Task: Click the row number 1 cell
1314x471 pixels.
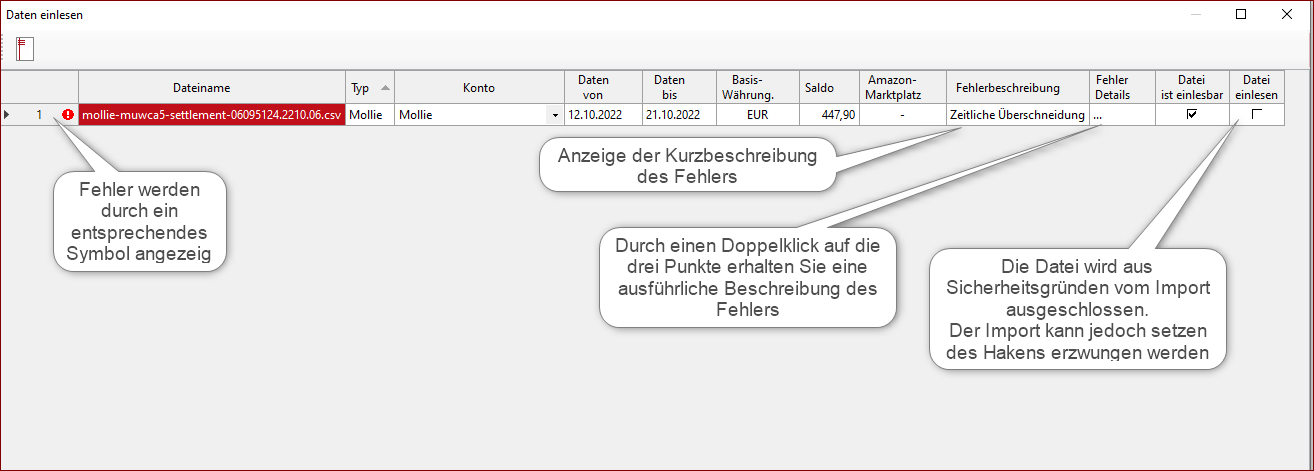Action: (39, 115)
